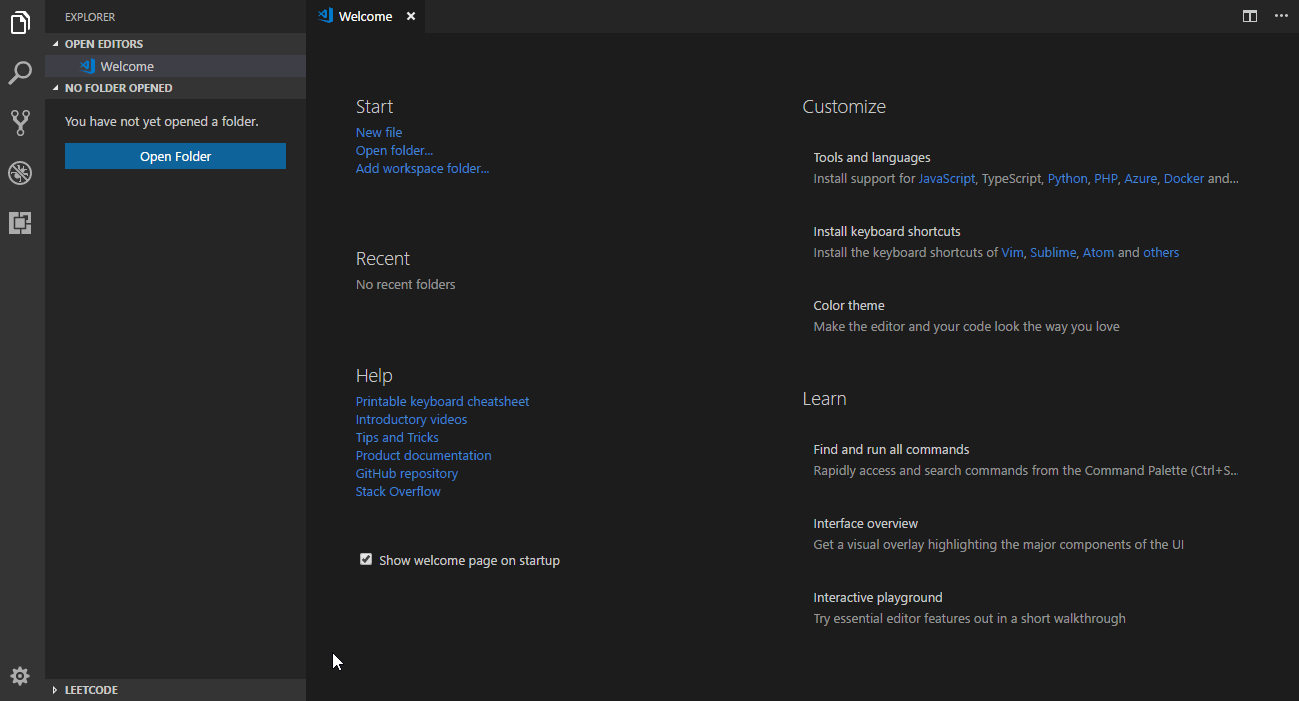Click the Open Folder button
This screenshot has width=1299, height=701.
click(x=175, y=156)
